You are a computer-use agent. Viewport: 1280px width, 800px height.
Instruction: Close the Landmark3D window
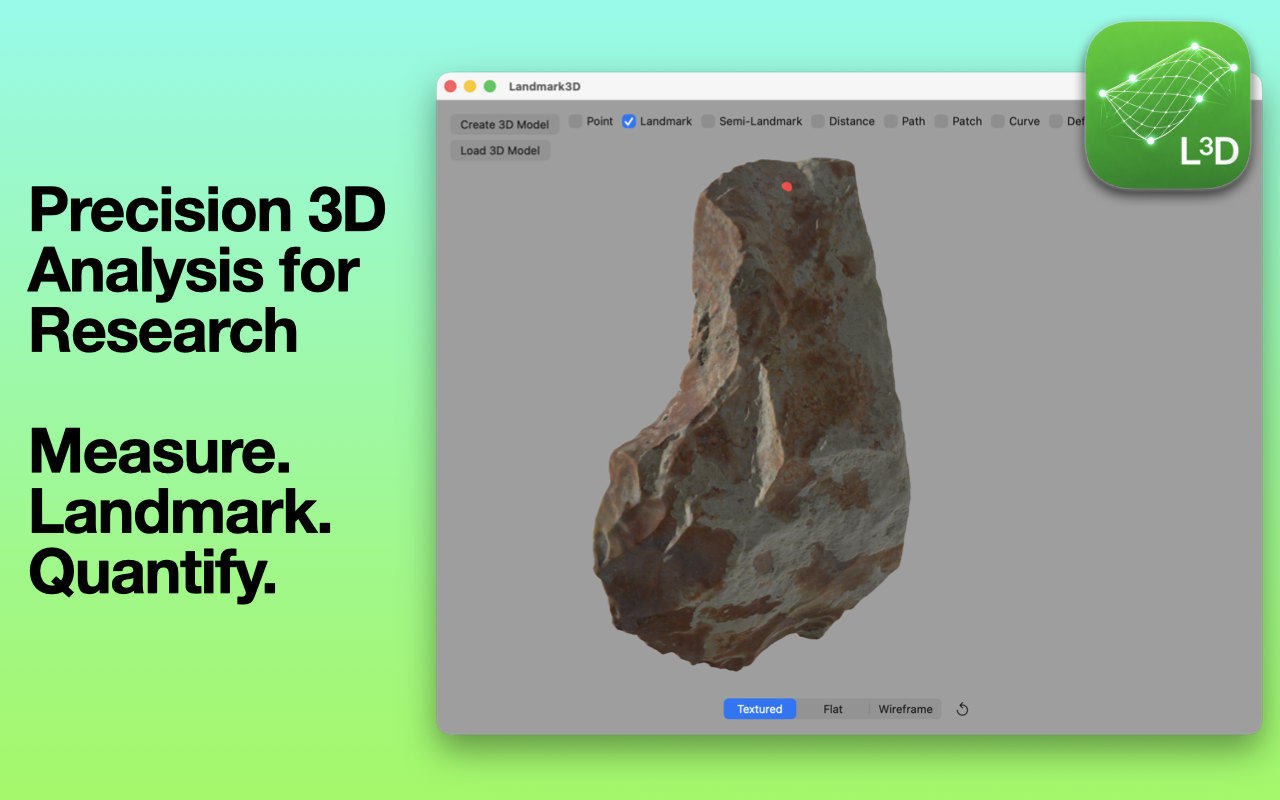coord(450,87)
